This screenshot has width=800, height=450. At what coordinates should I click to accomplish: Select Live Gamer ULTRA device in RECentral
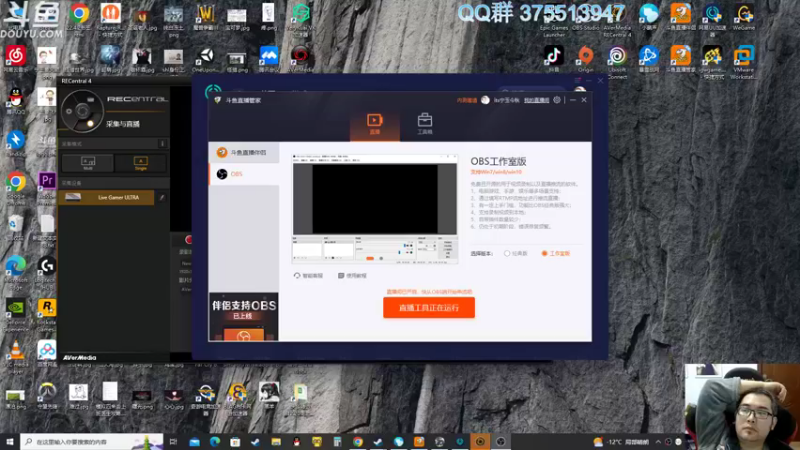(x=106, y=197)
